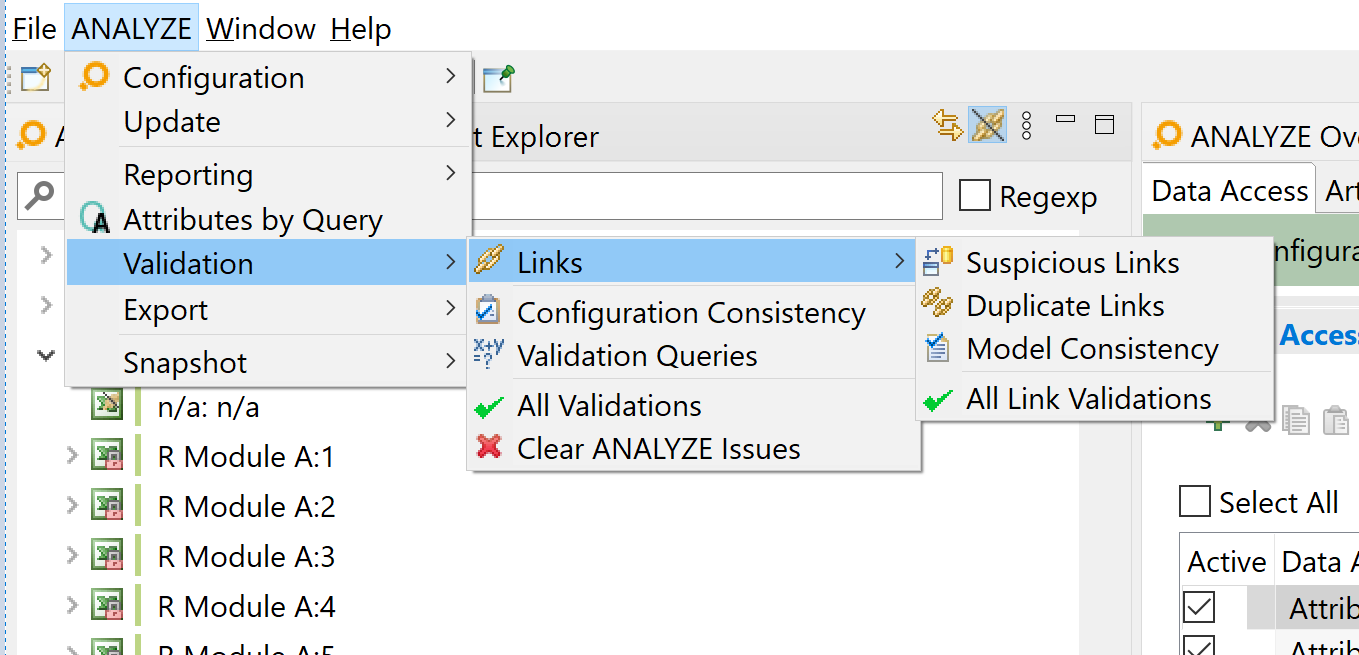
Task: Switch to the Data Access tab
Action: pyautogui.click(x=1230, y=190)
